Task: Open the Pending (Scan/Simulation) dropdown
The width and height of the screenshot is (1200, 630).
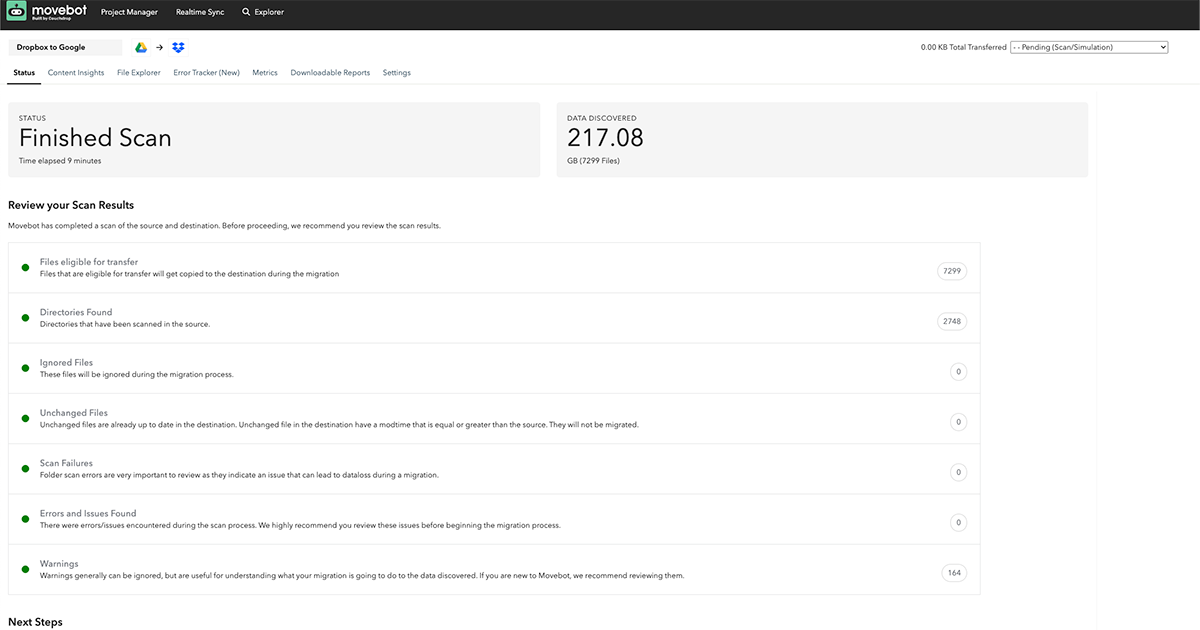Action: [x=1089, y=46]
